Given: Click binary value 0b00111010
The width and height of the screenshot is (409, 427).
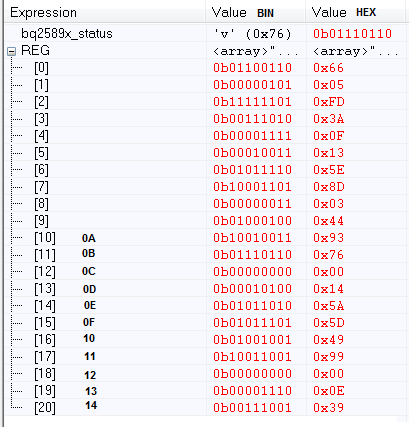Looking at the screenshot, I should click(253, 119).
